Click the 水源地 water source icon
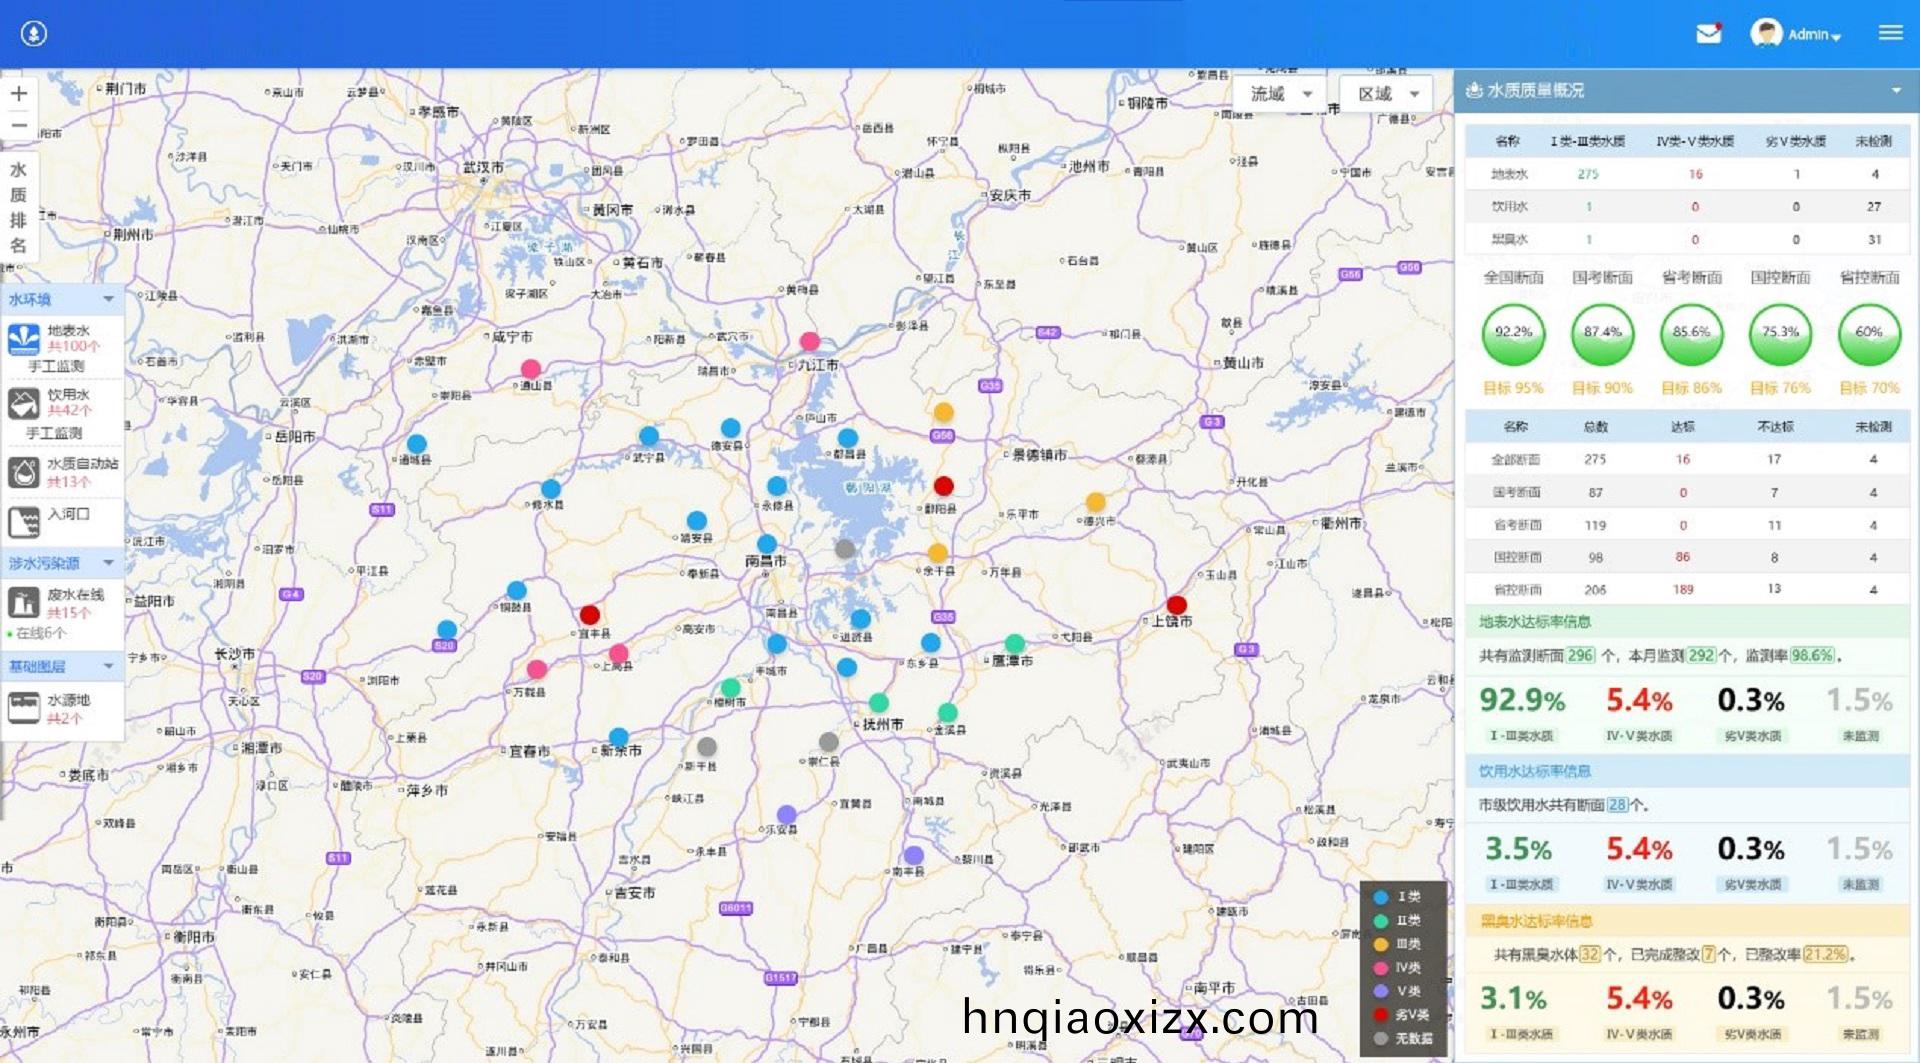This screenshot has width=1920, height=1063. pyautogui.click(x=23, y=708)
